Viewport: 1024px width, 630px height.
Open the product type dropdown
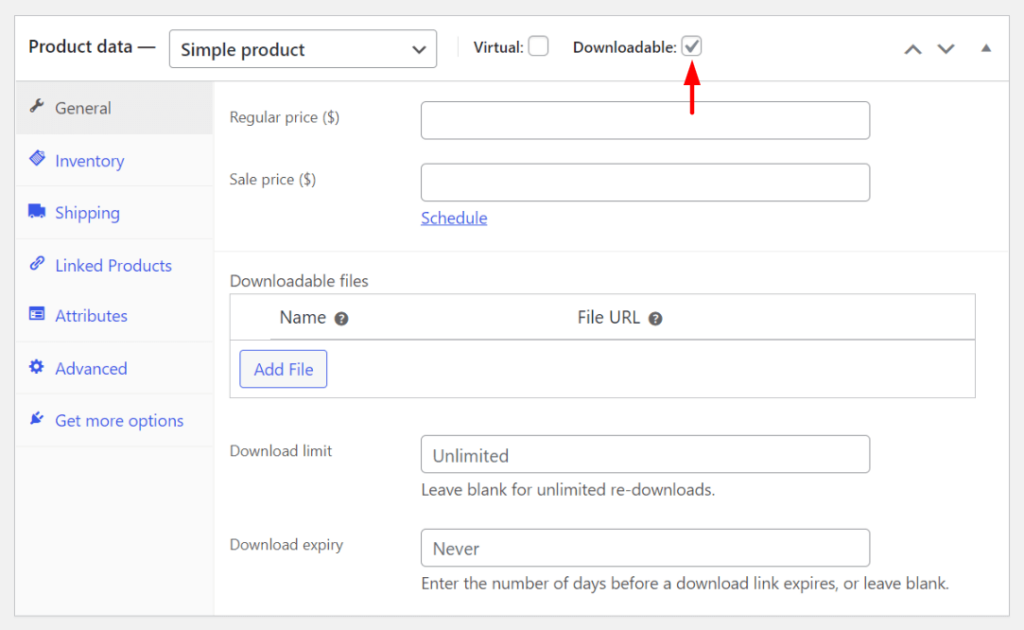click(303, 49)
